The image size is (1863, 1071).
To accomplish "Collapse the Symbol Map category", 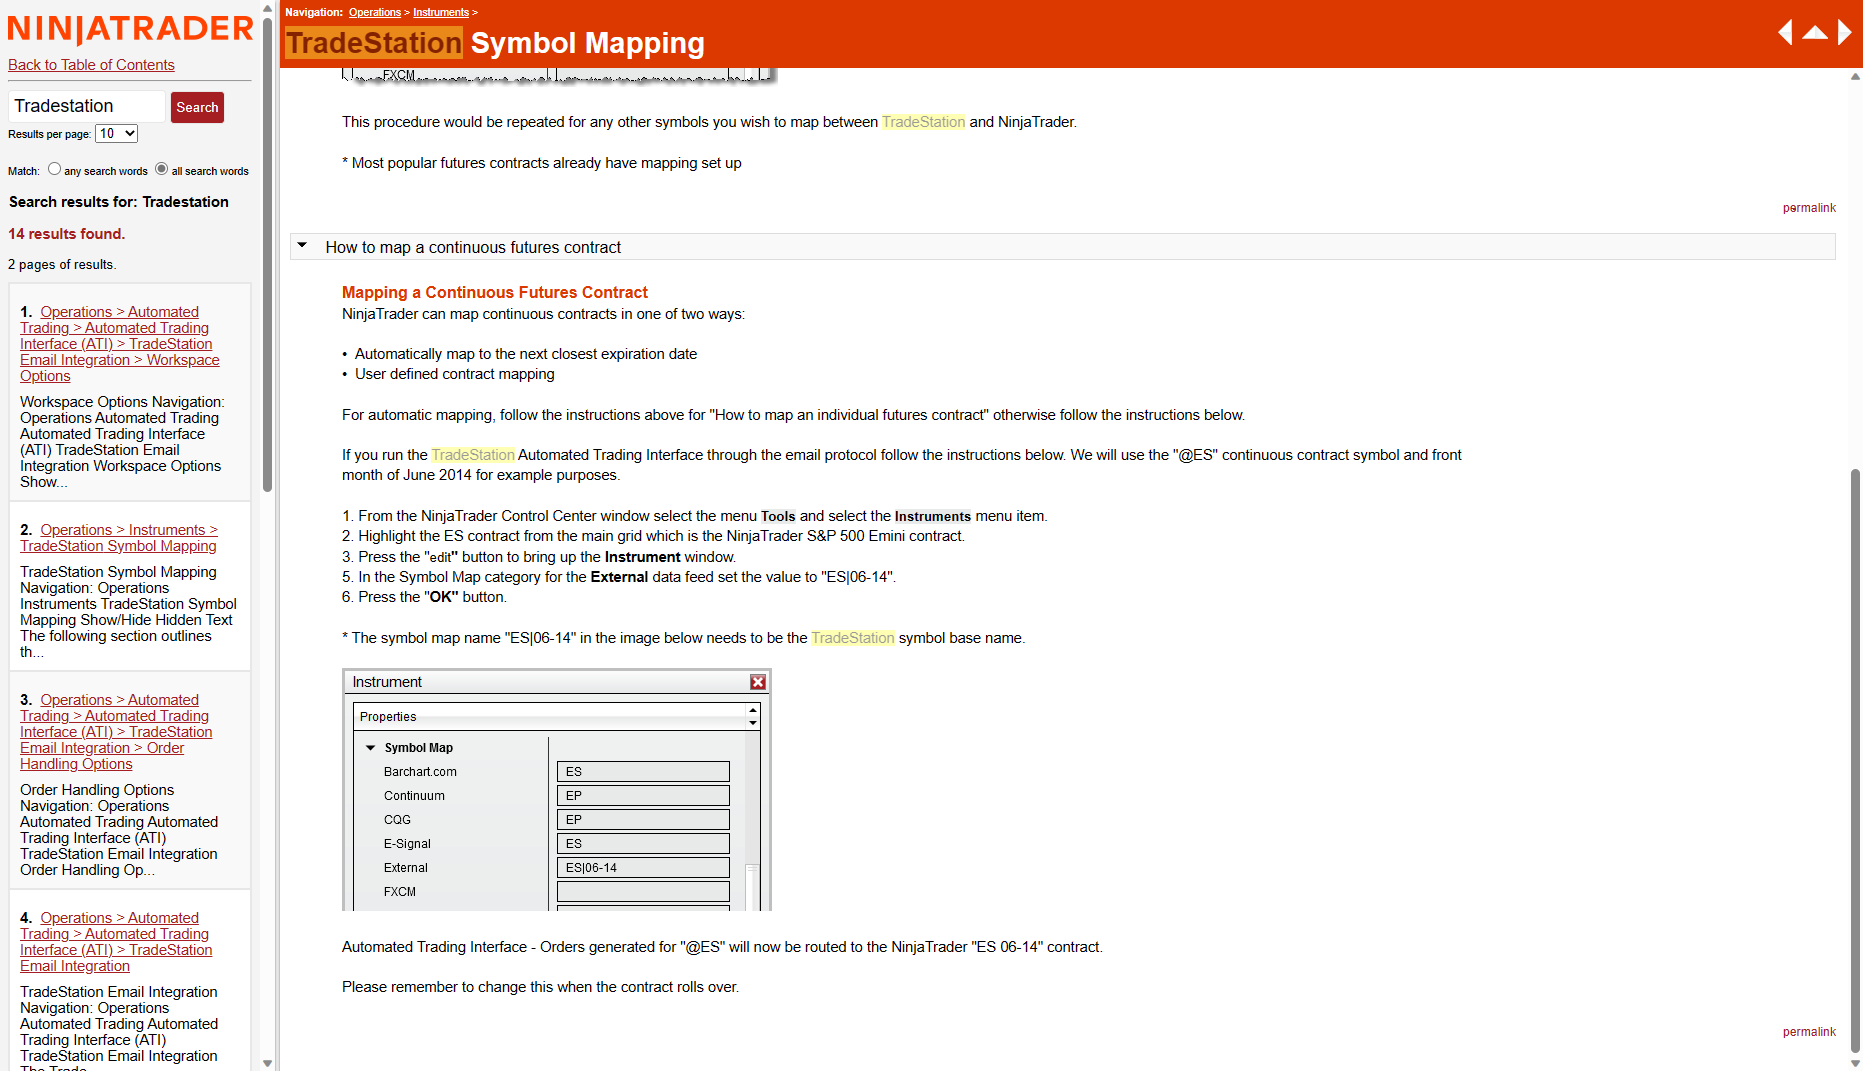I will click(370, 748).
